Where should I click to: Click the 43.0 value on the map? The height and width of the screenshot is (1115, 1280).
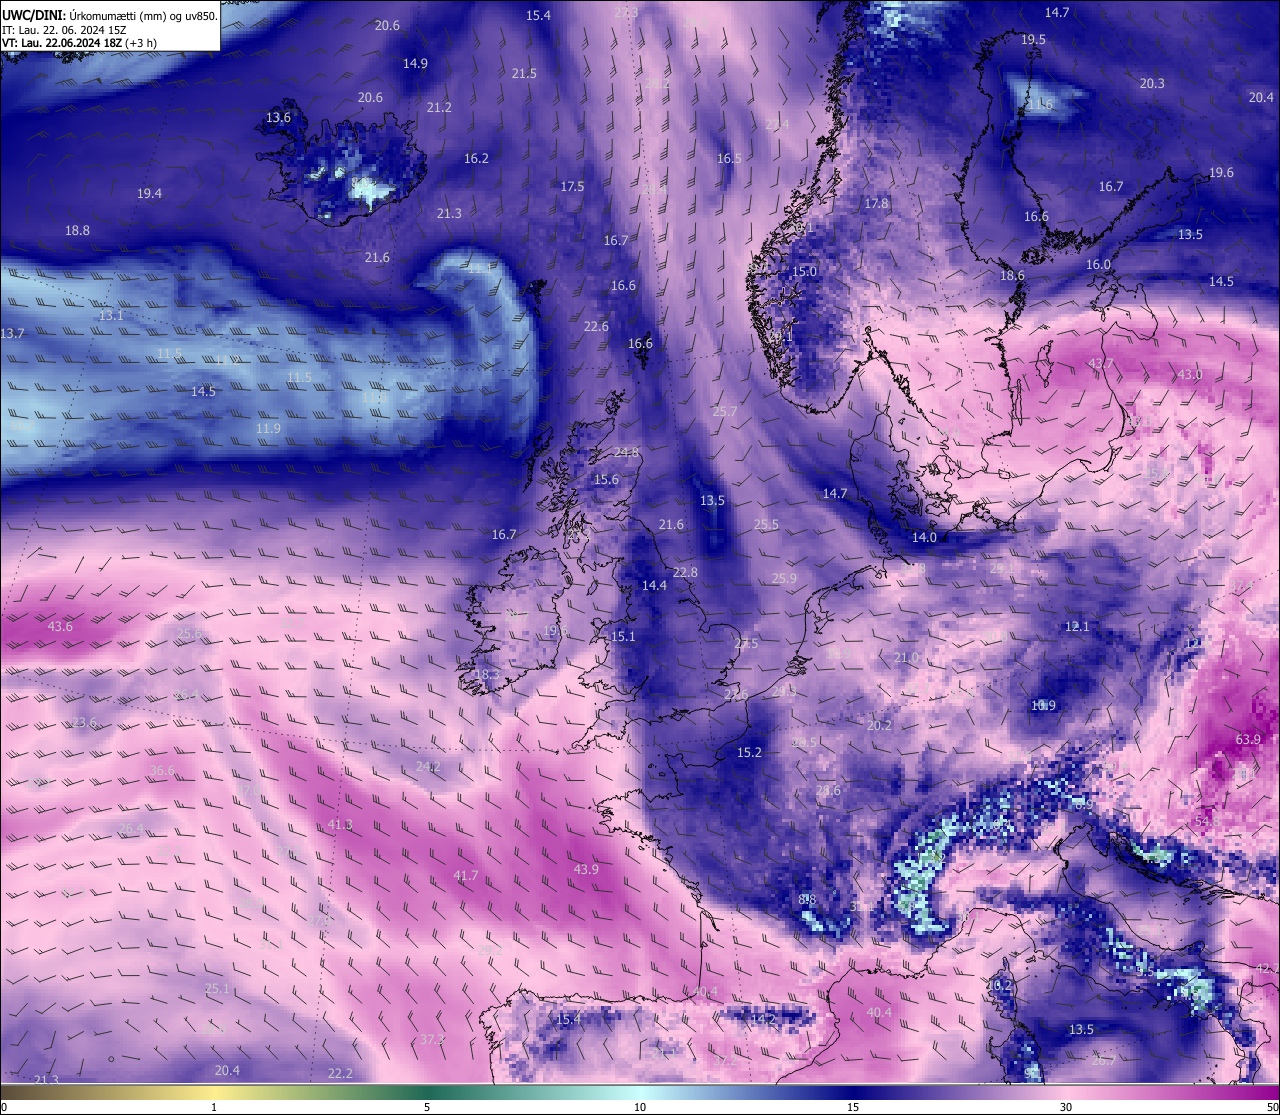1189,374
